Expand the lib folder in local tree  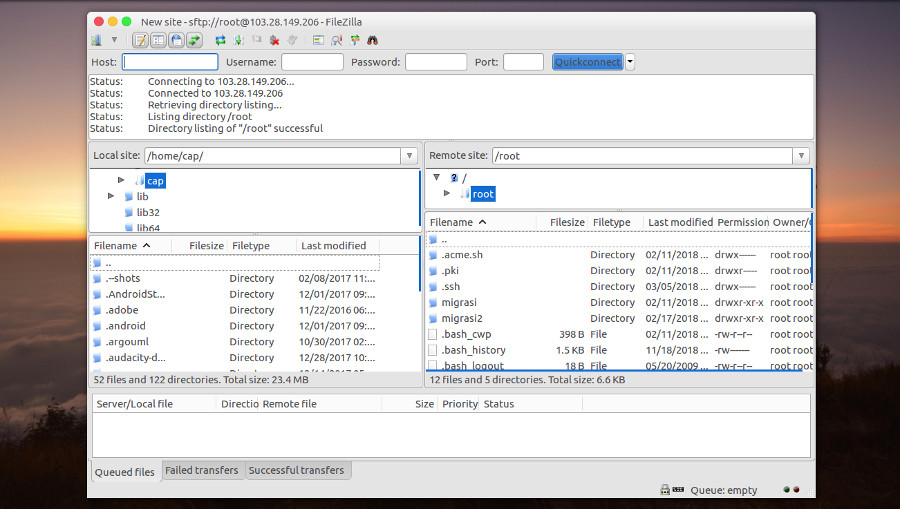(x=111, y=196)
